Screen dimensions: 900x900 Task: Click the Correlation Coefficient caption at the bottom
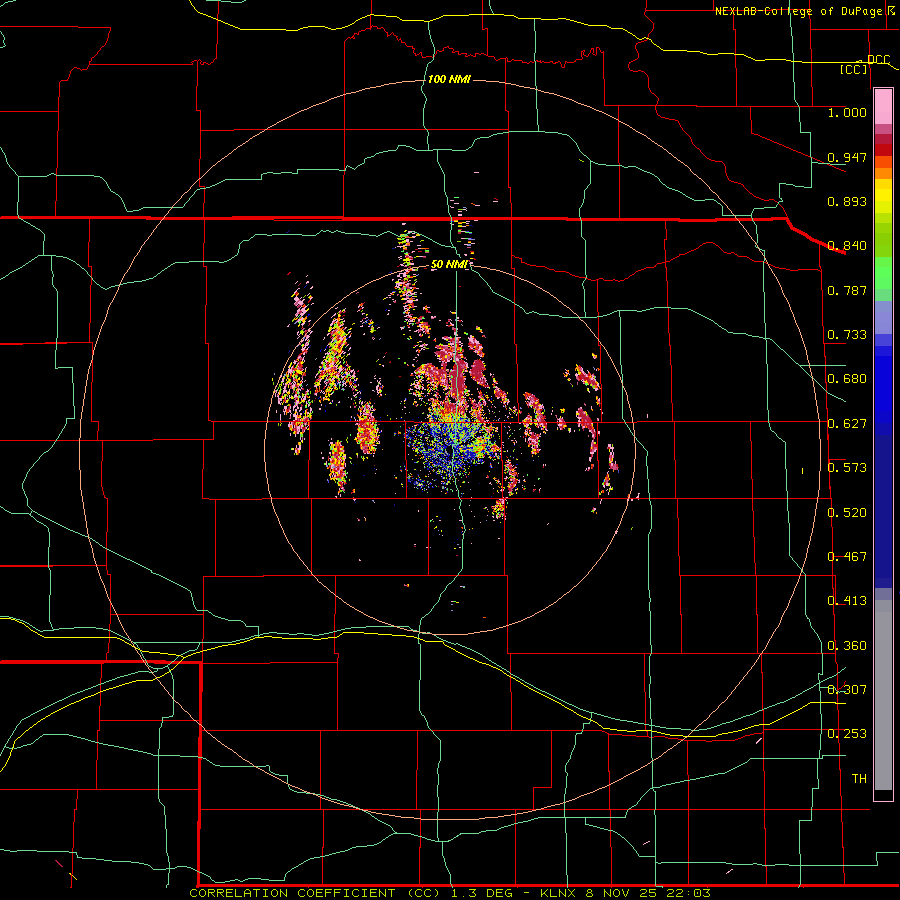click(x=450, y=893)
